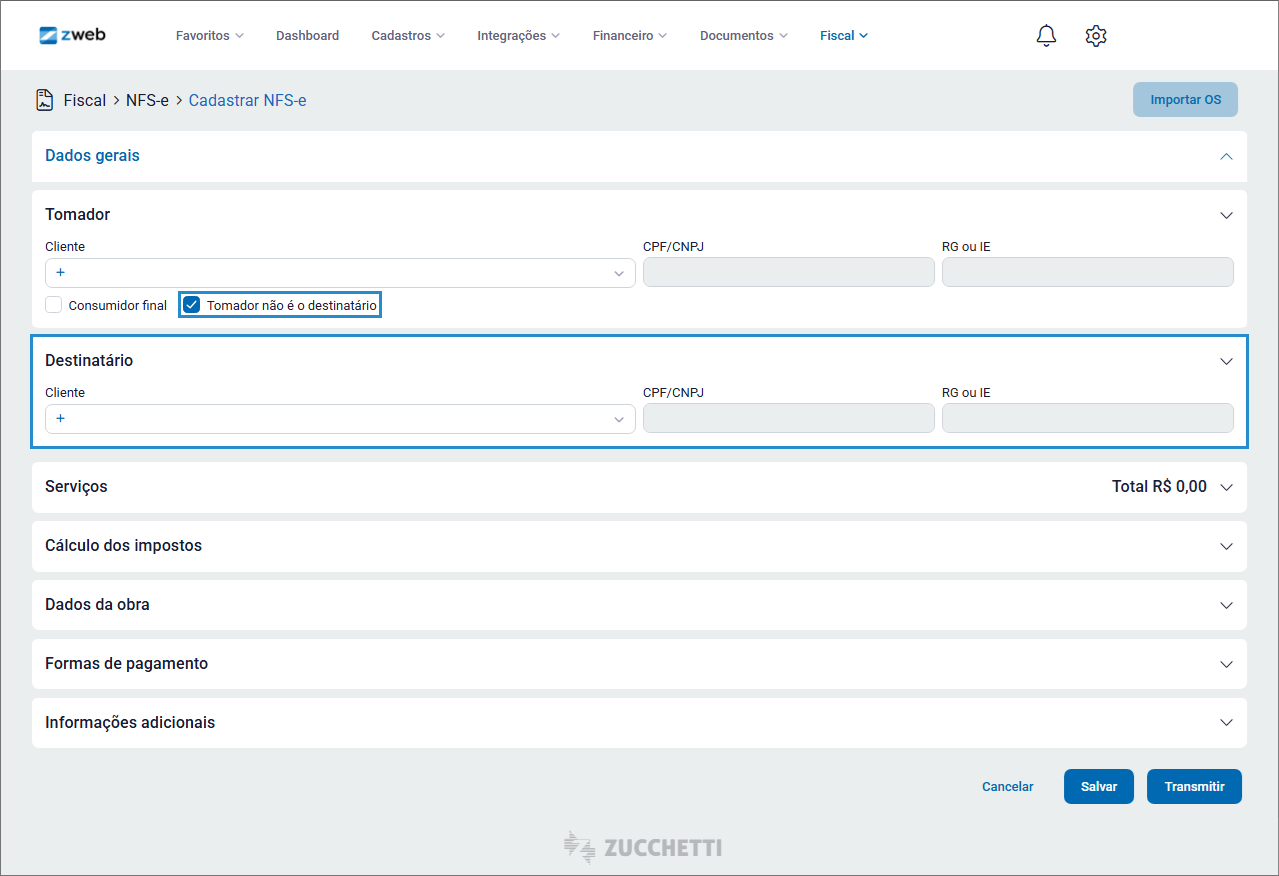Open the settings gear icon
This screenshot has width=1279, height=876.
(1096, 36)
